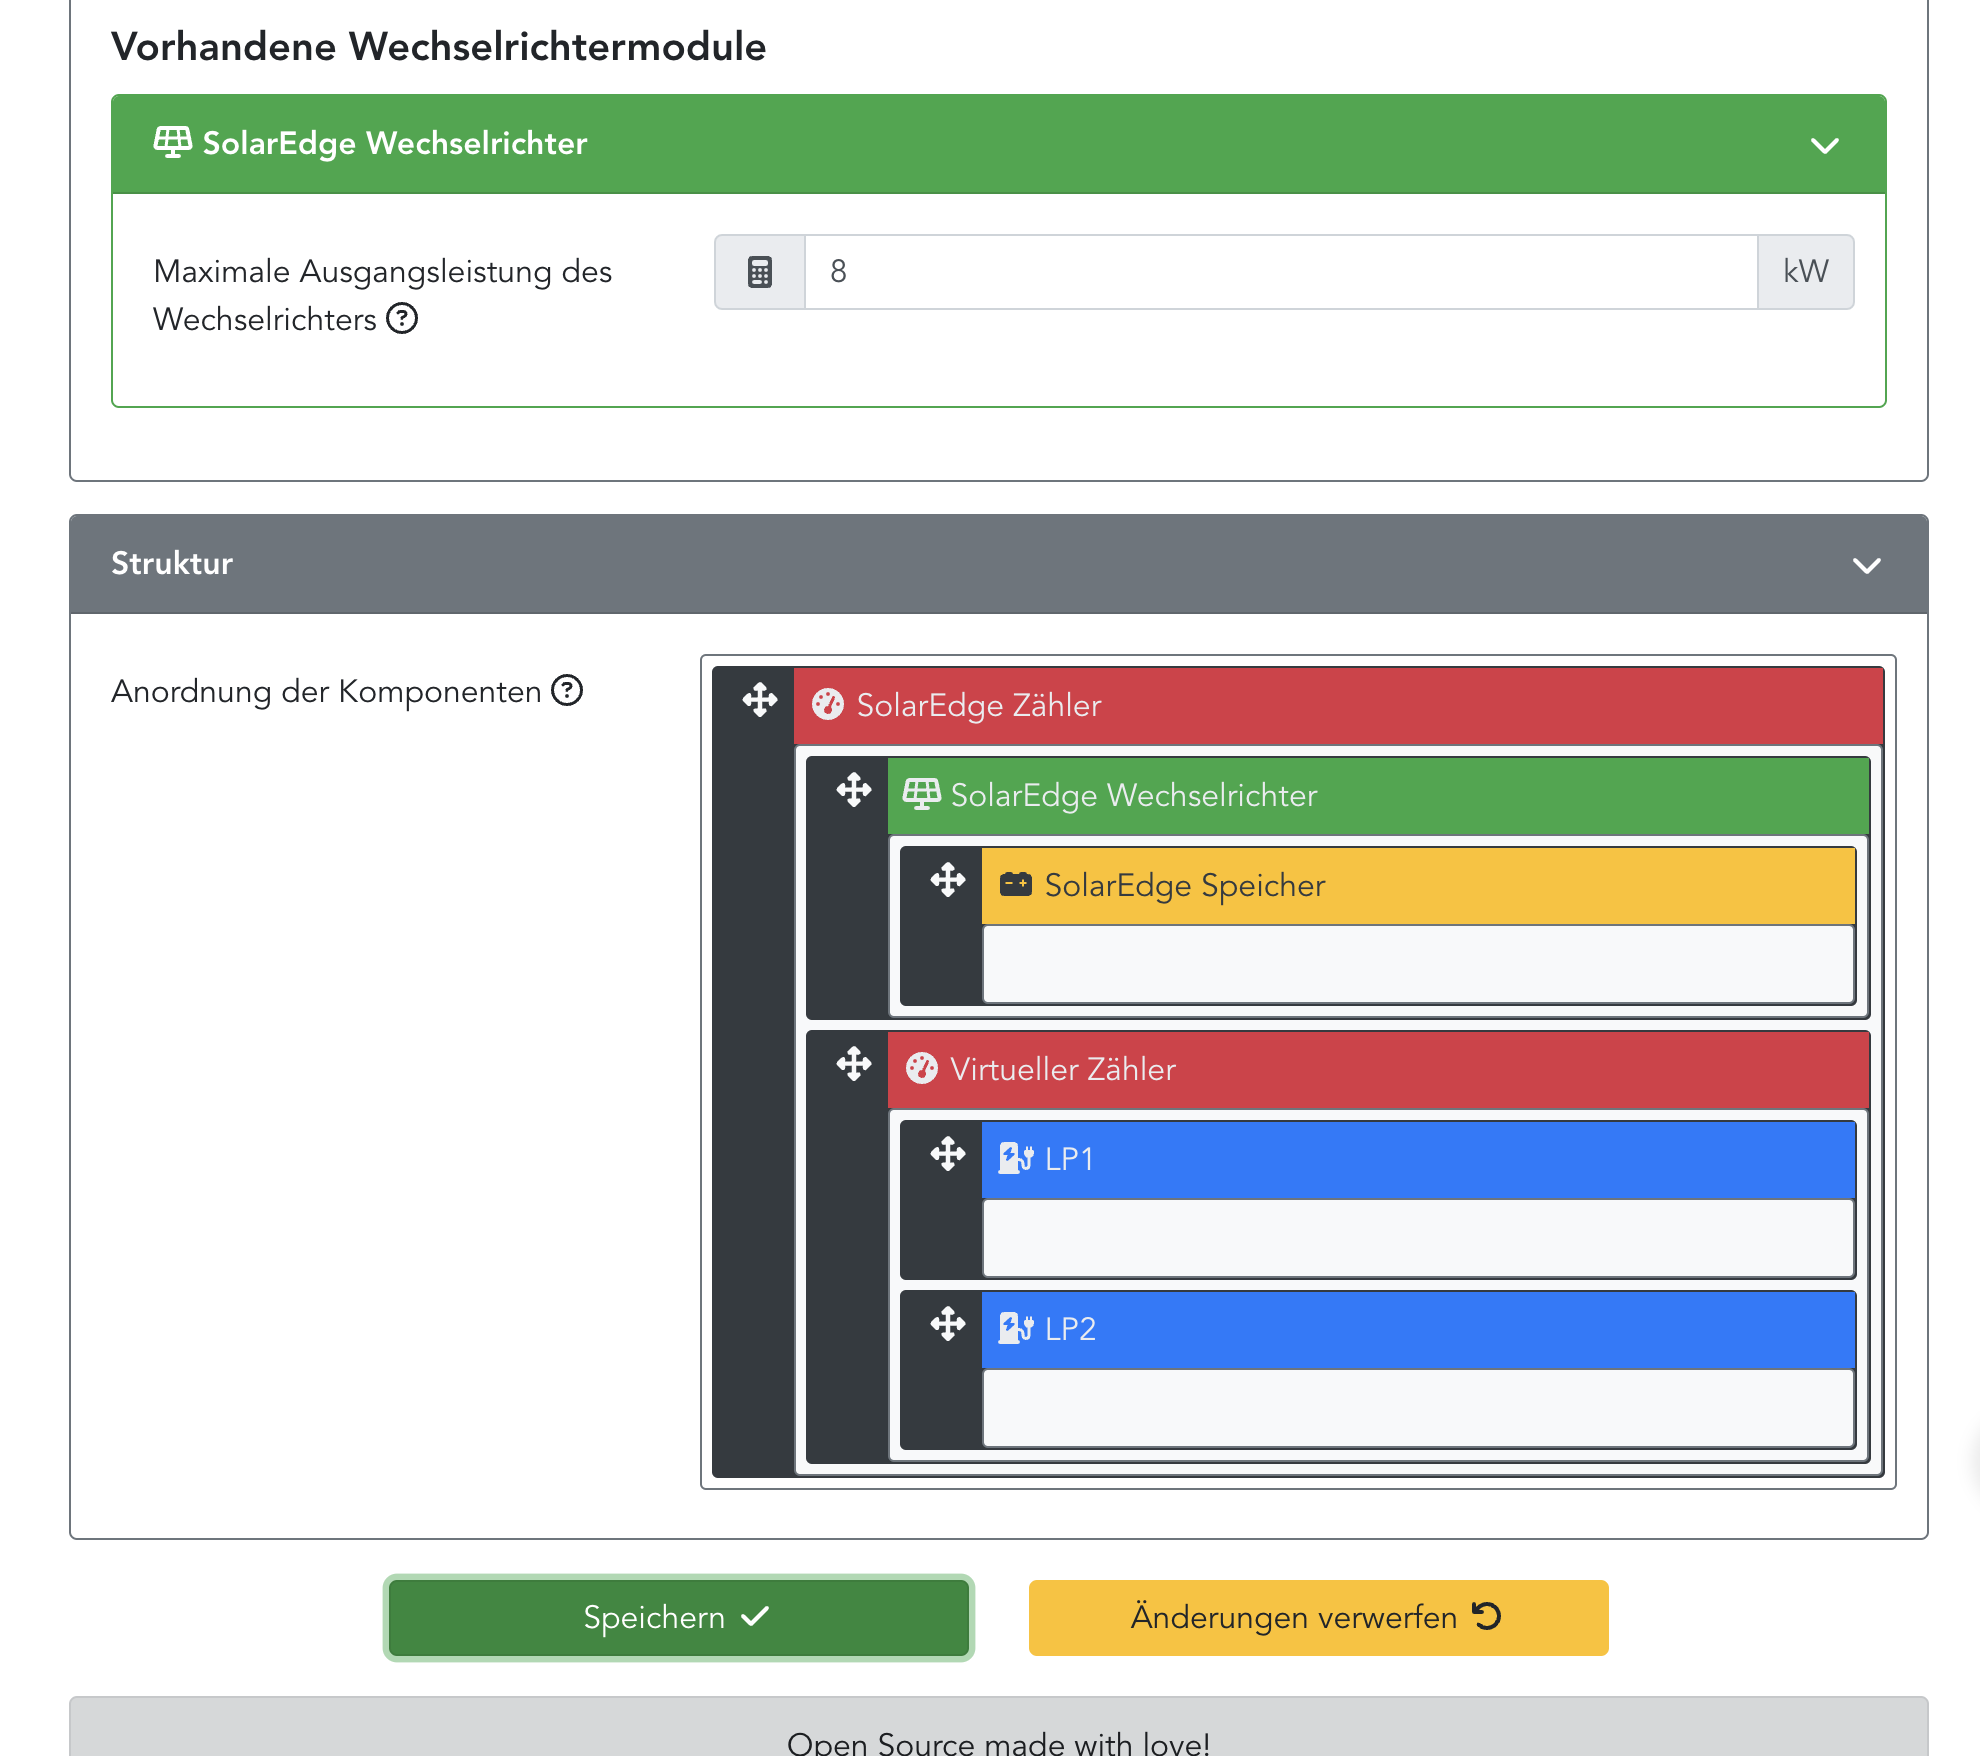Click solar panel icon in structure tree

(x=921, y=795)
